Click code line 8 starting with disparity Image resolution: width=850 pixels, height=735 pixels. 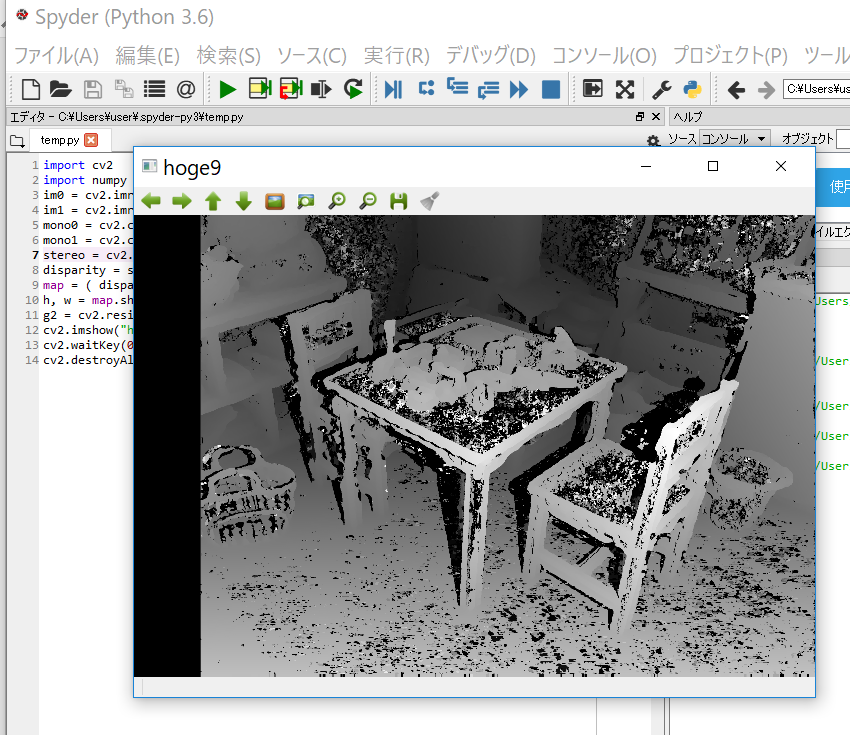click(x=88, y=270)
